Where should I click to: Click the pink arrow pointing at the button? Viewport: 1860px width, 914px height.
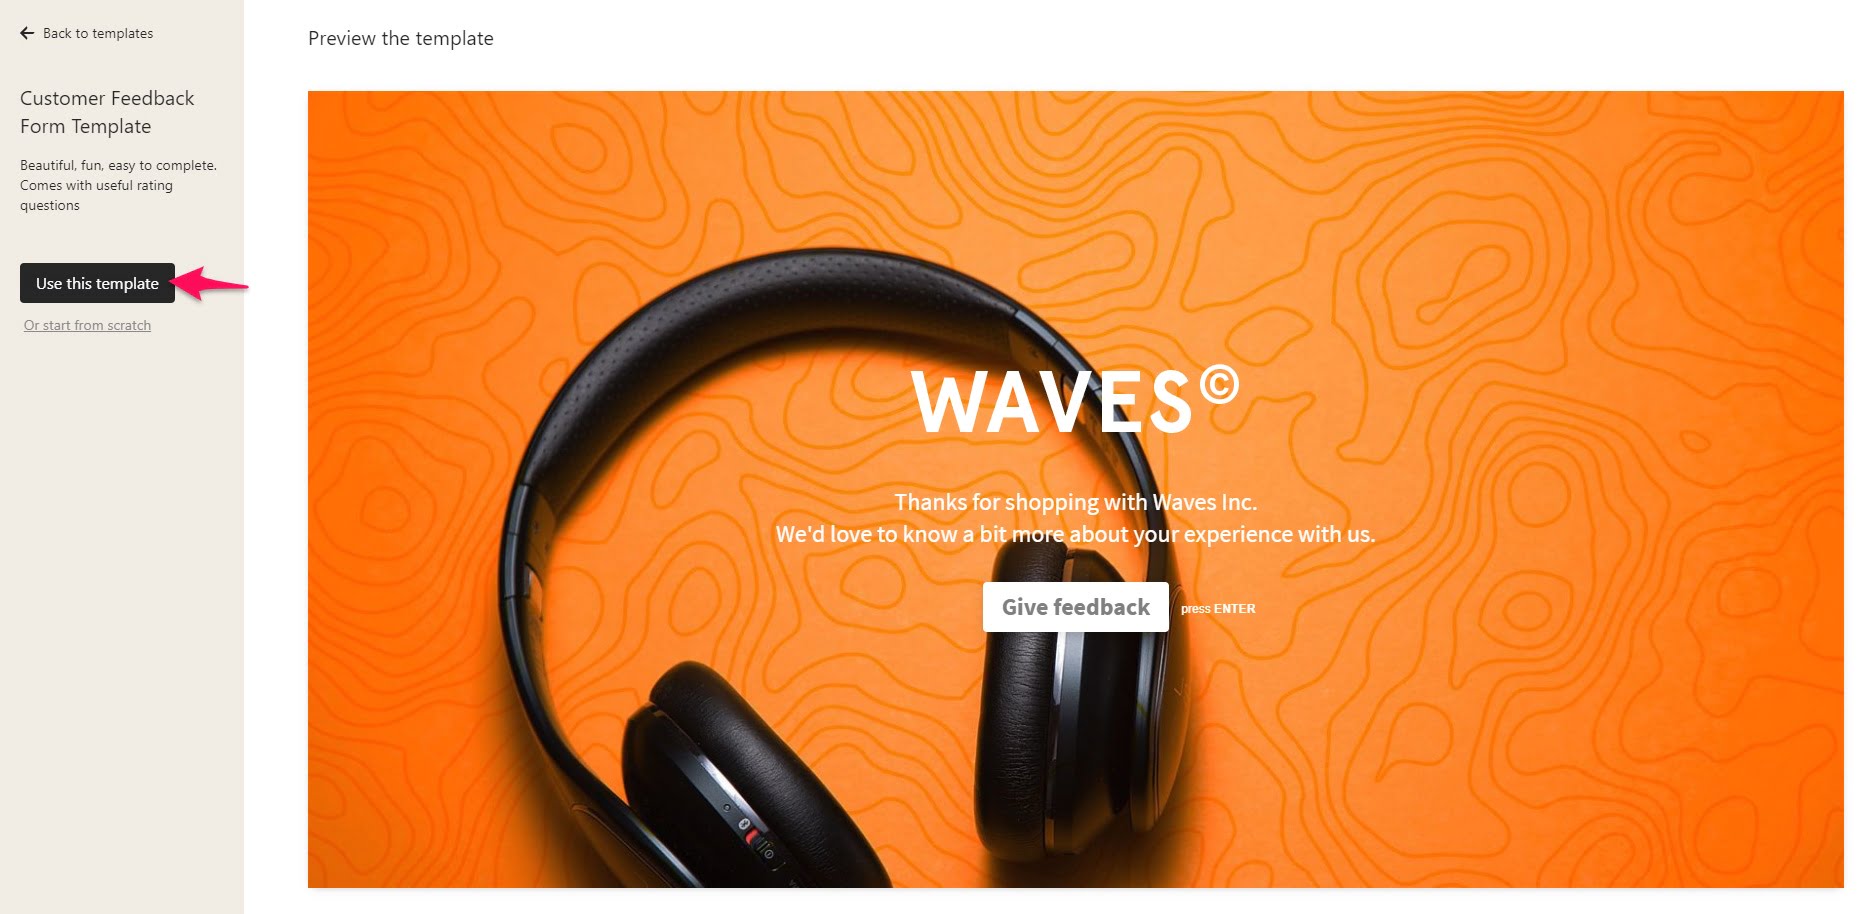pyautogui.click(x=212, y=283)
